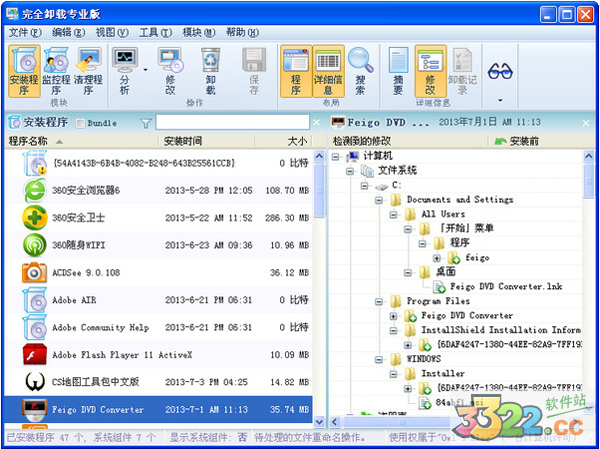
Task: Show the 摘要 details view
Action: [398, 71]
